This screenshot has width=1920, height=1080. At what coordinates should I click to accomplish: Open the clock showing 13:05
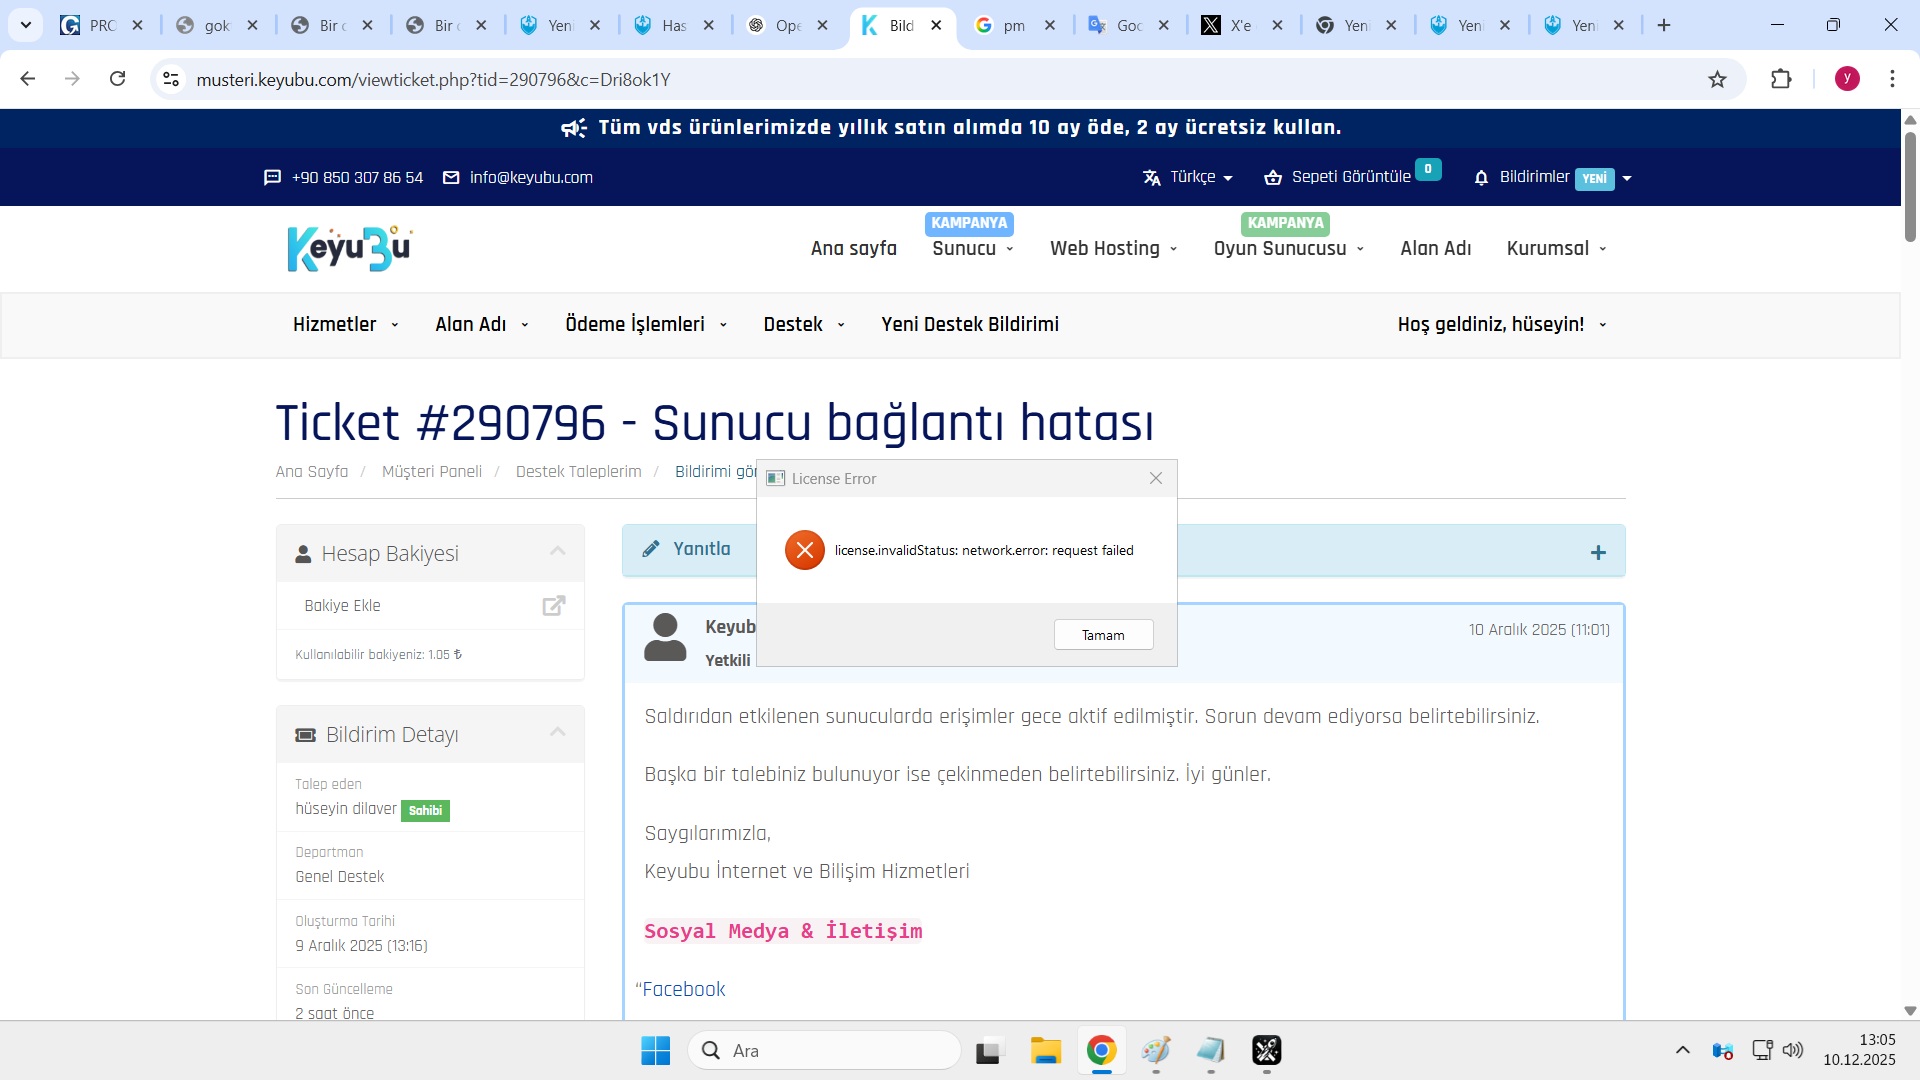[1859, 1050]
